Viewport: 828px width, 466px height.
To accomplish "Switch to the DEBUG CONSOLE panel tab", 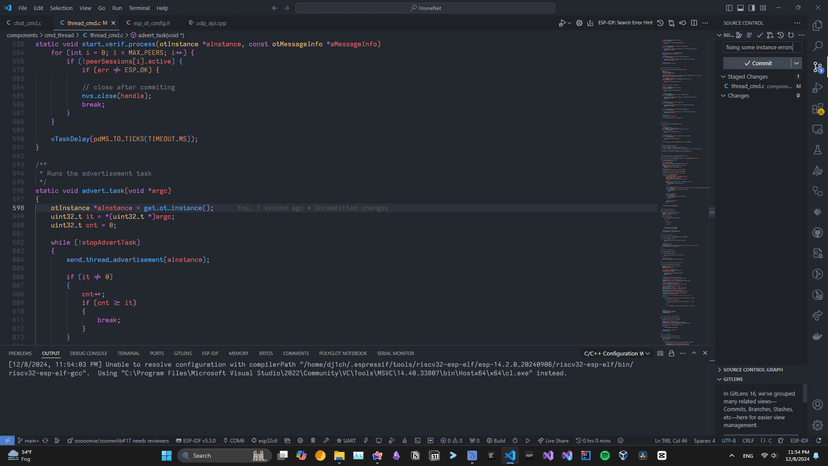I will (88, 353).
